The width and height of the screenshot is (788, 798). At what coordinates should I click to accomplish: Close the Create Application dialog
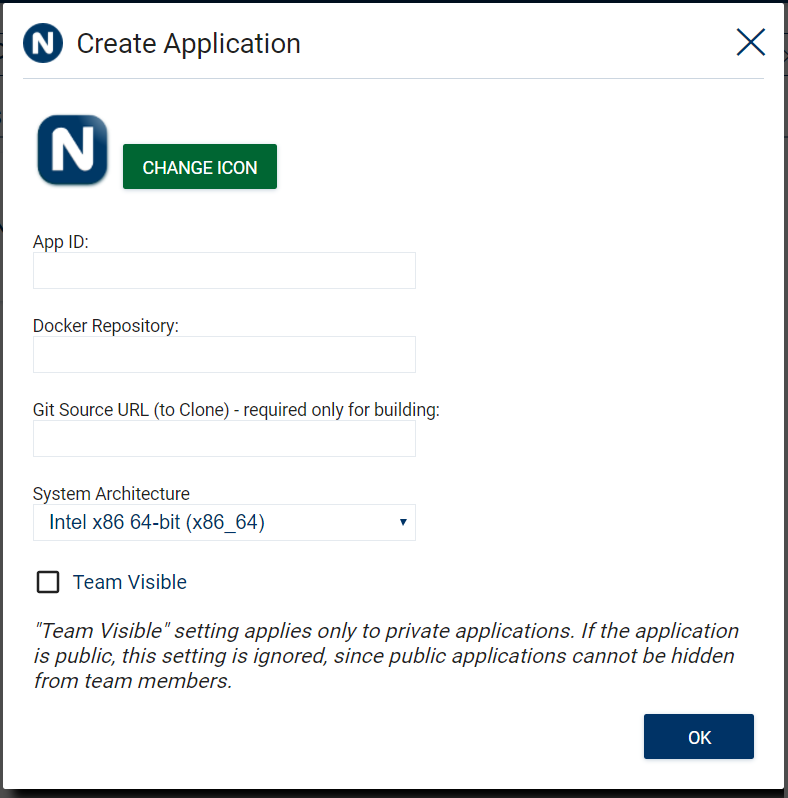point(750,42)
